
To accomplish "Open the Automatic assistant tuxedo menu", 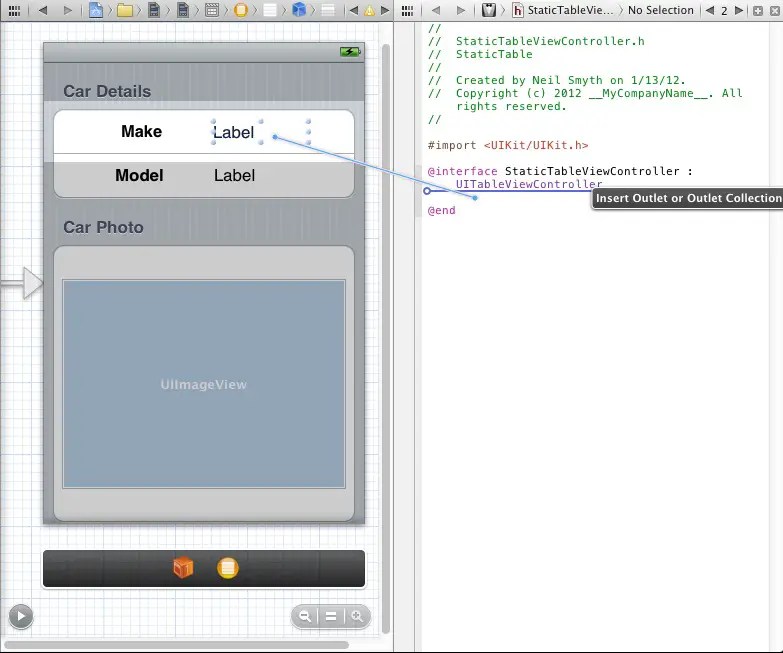I will click(488, 10).
